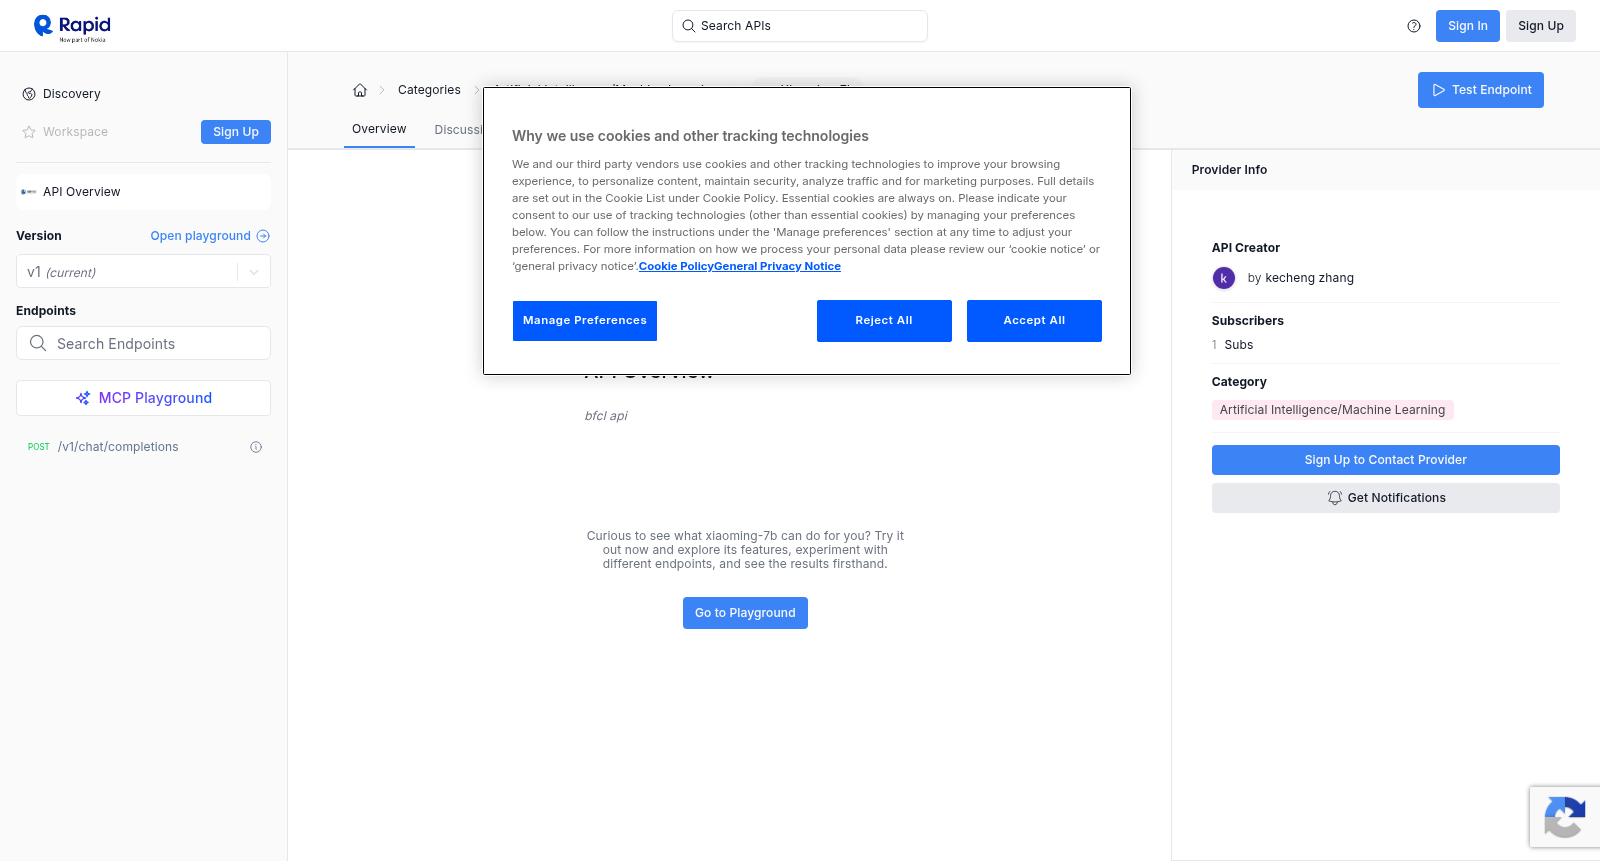This screenshot has height=861, width=1600.
Task: Click the Artificial Intelligence/Machine Learning category tag
Action: [x=1332, y=410]
